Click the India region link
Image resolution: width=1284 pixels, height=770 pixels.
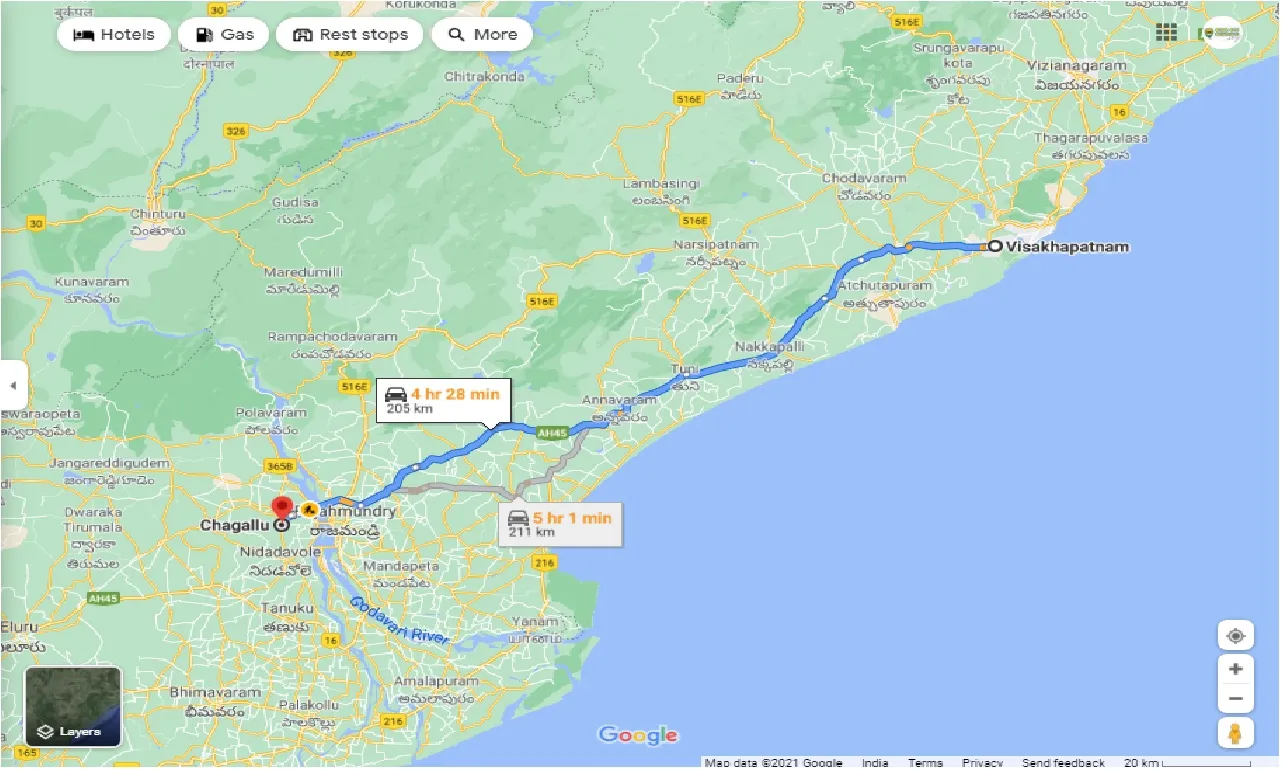[x=875, y=763]
